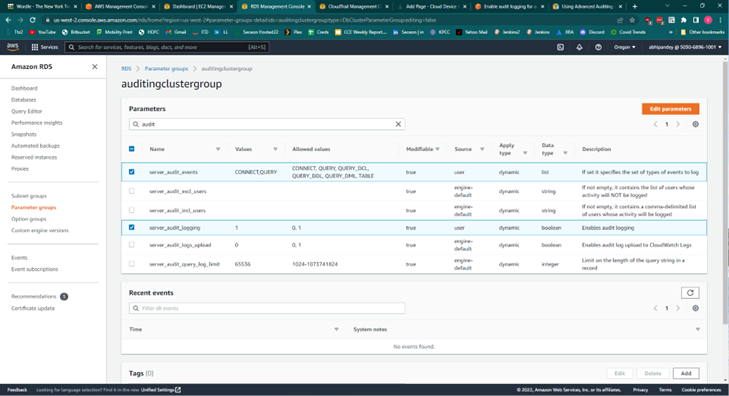Open Recommendations in the sidebar
This screenshot has width=729, height=396.
click(x=33, y=296)
